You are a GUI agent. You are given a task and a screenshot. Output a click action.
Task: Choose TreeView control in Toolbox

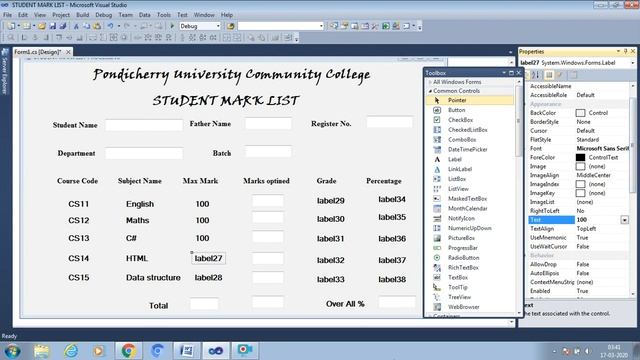coord(459,297)
